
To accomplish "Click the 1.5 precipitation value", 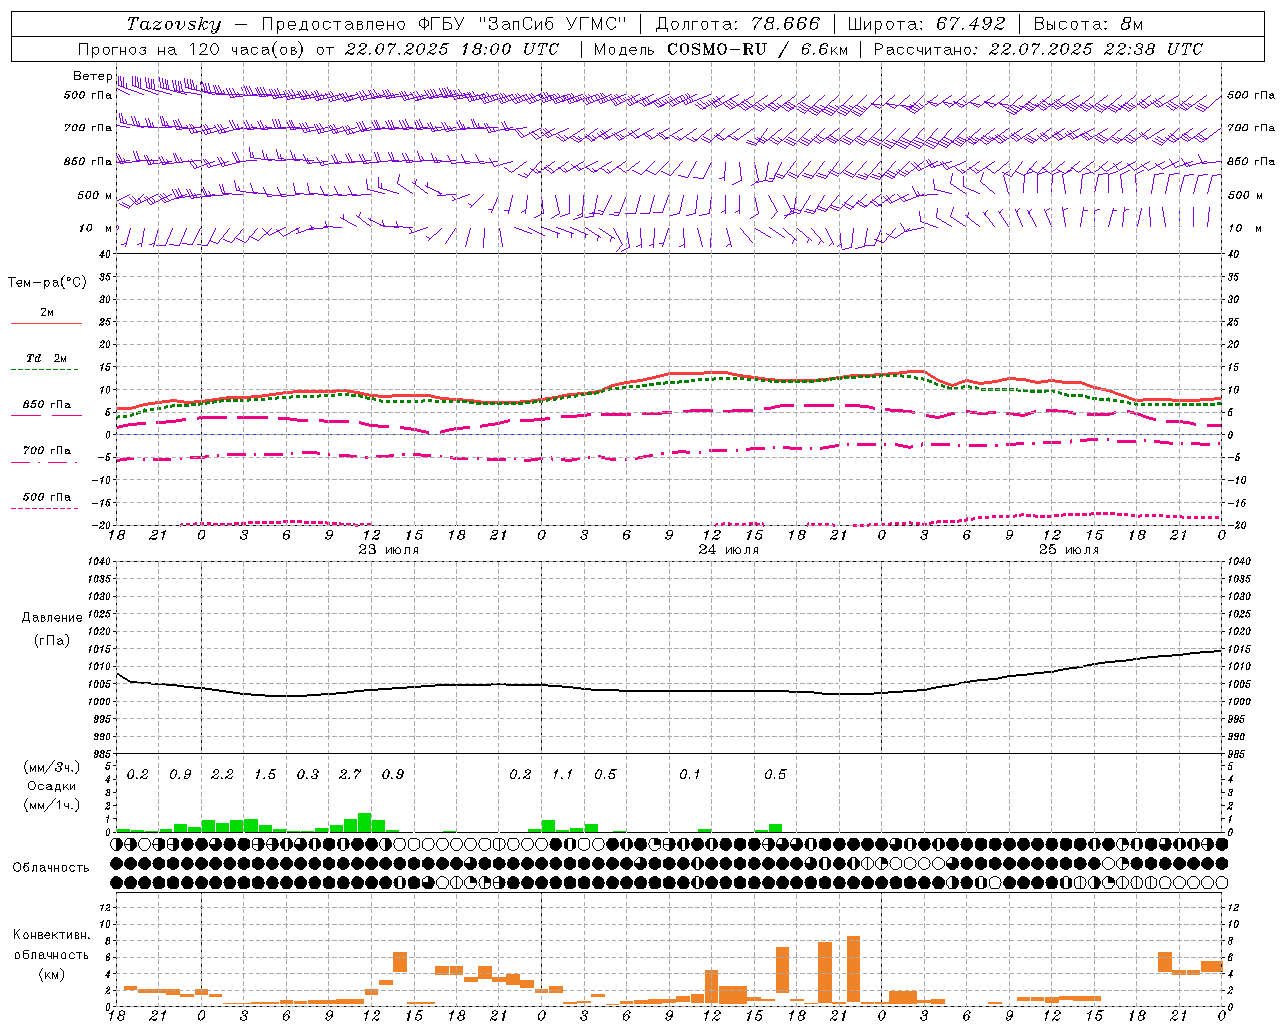I will pyautogui.click(x=265, y=775).
